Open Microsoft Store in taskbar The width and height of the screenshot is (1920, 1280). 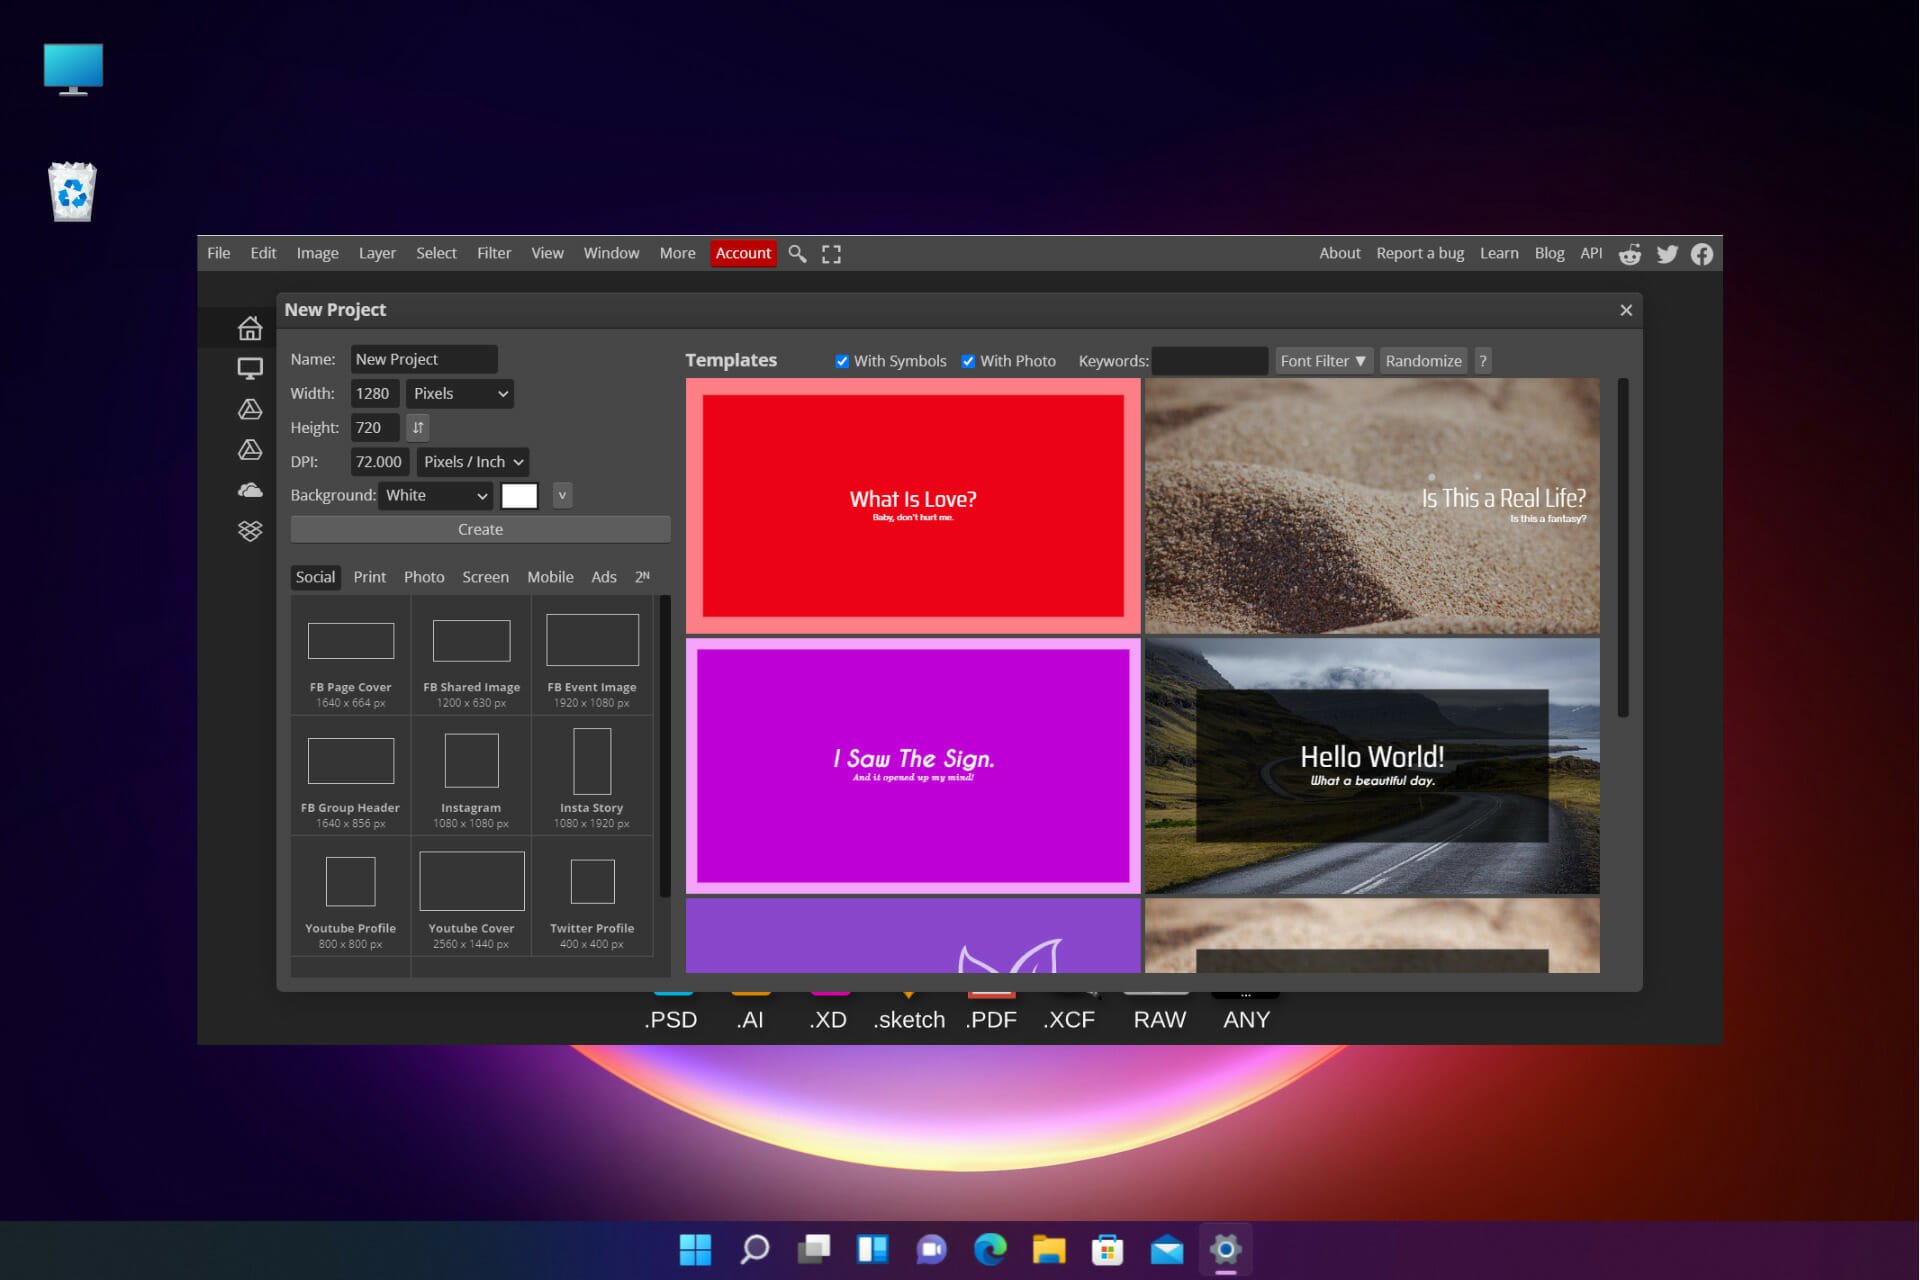point(1107,1249)
